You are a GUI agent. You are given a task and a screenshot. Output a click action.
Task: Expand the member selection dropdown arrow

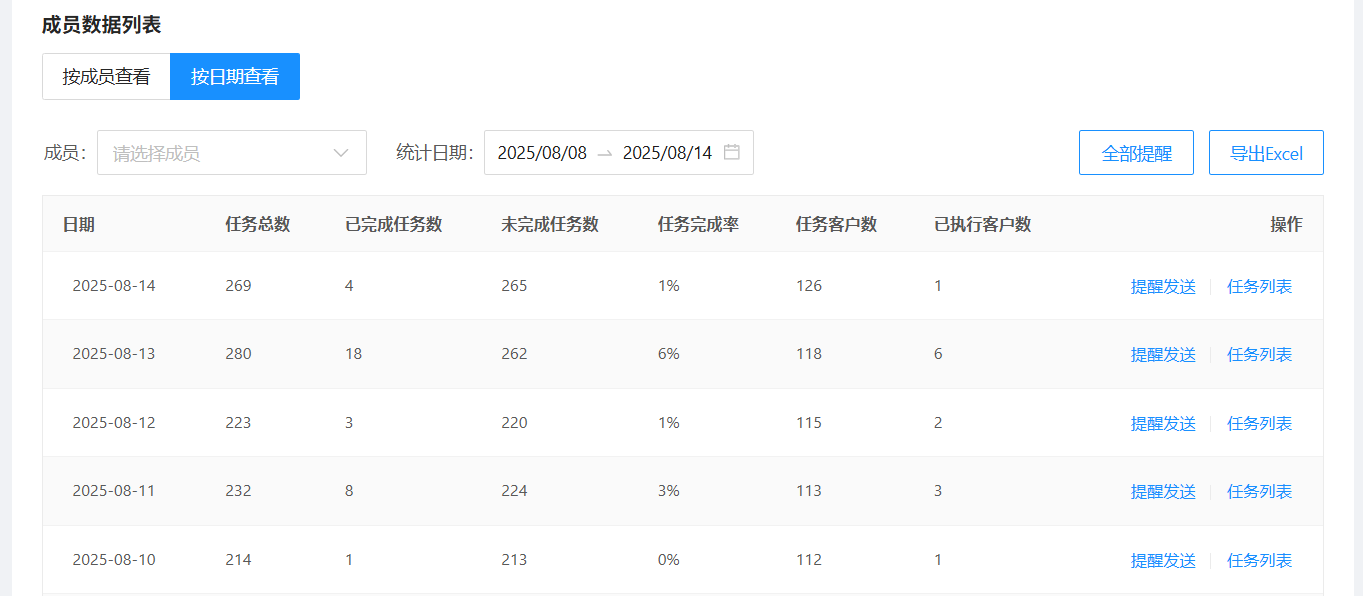click(x=341, y=153)
